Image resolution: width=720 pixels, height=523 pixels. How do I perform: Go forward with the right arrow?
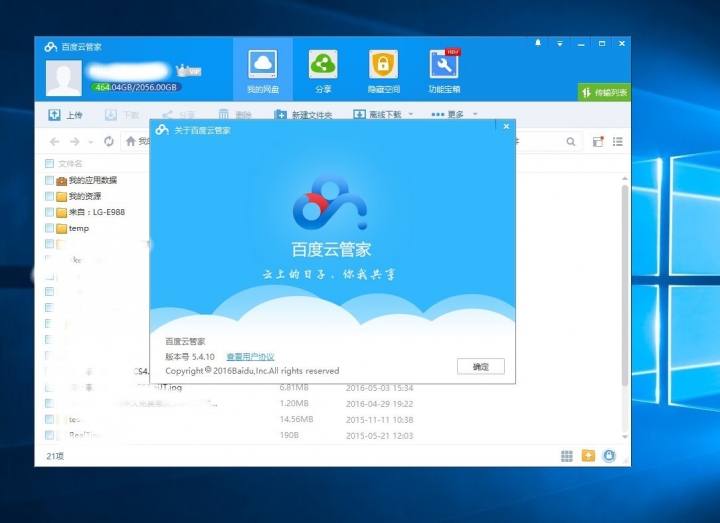pos(75,141)
